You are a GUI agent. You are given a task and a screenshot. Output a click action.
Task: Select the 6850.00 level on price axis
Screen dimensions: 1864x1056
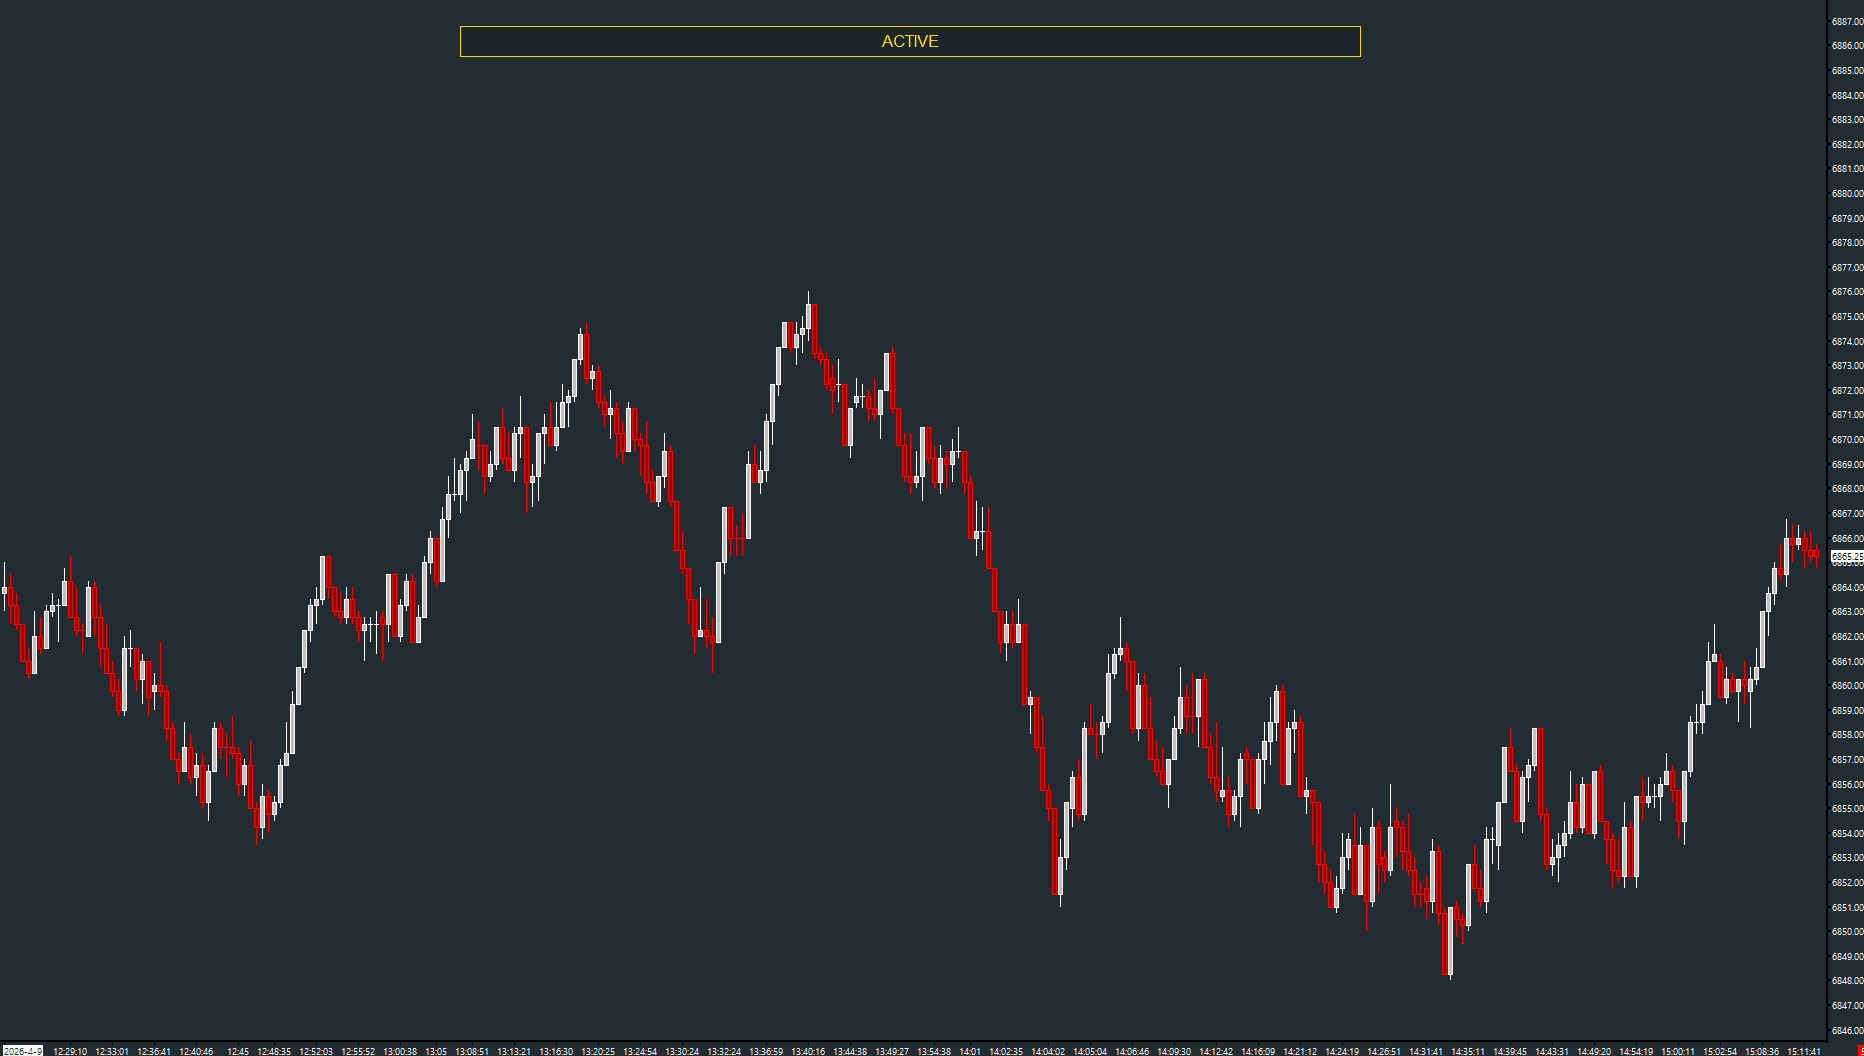click(1847, 932)
